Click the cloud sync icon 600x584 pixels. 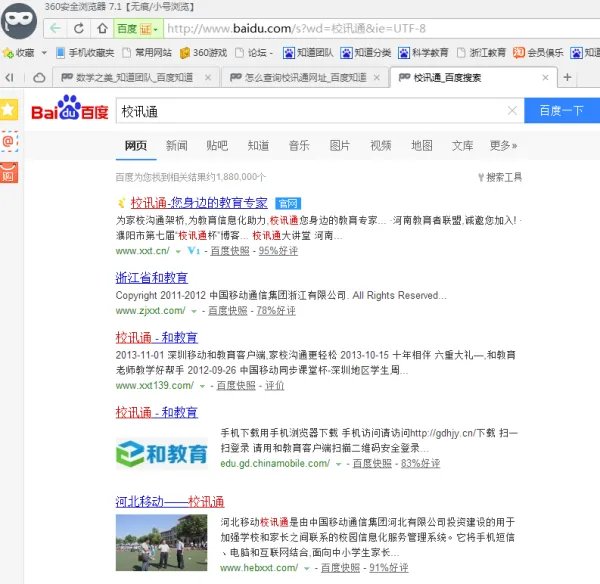(39, 78)
